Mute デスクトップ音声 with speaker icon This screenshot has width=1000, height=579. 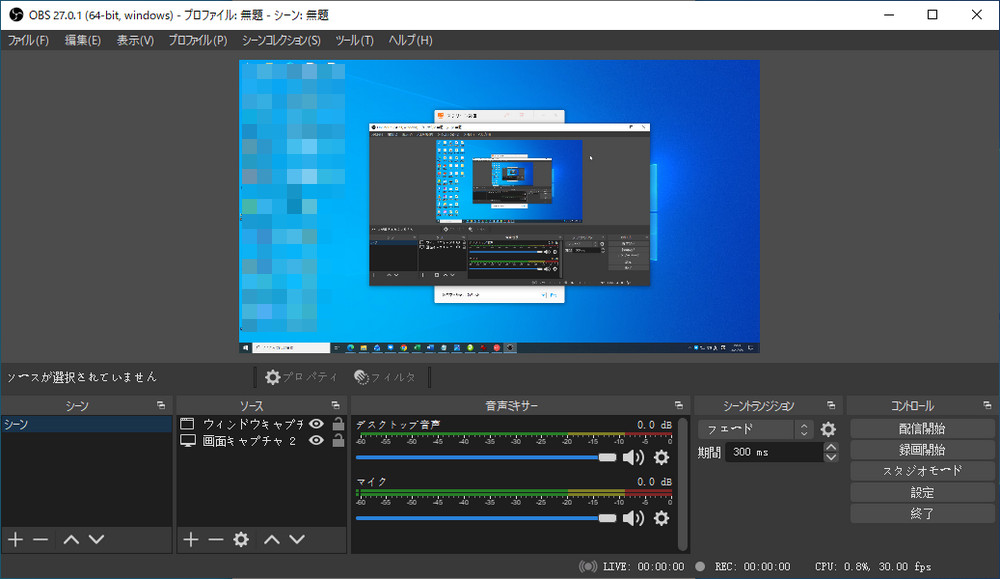click(633, 457)
